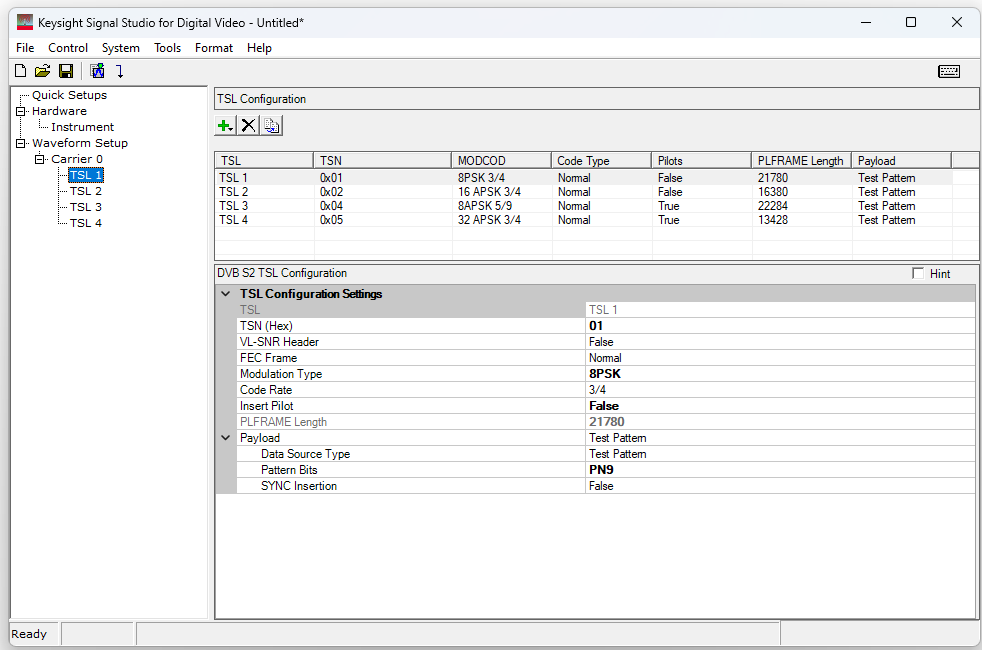
Task: Click the VL-SNR Header False value
Action: point(780,342)
